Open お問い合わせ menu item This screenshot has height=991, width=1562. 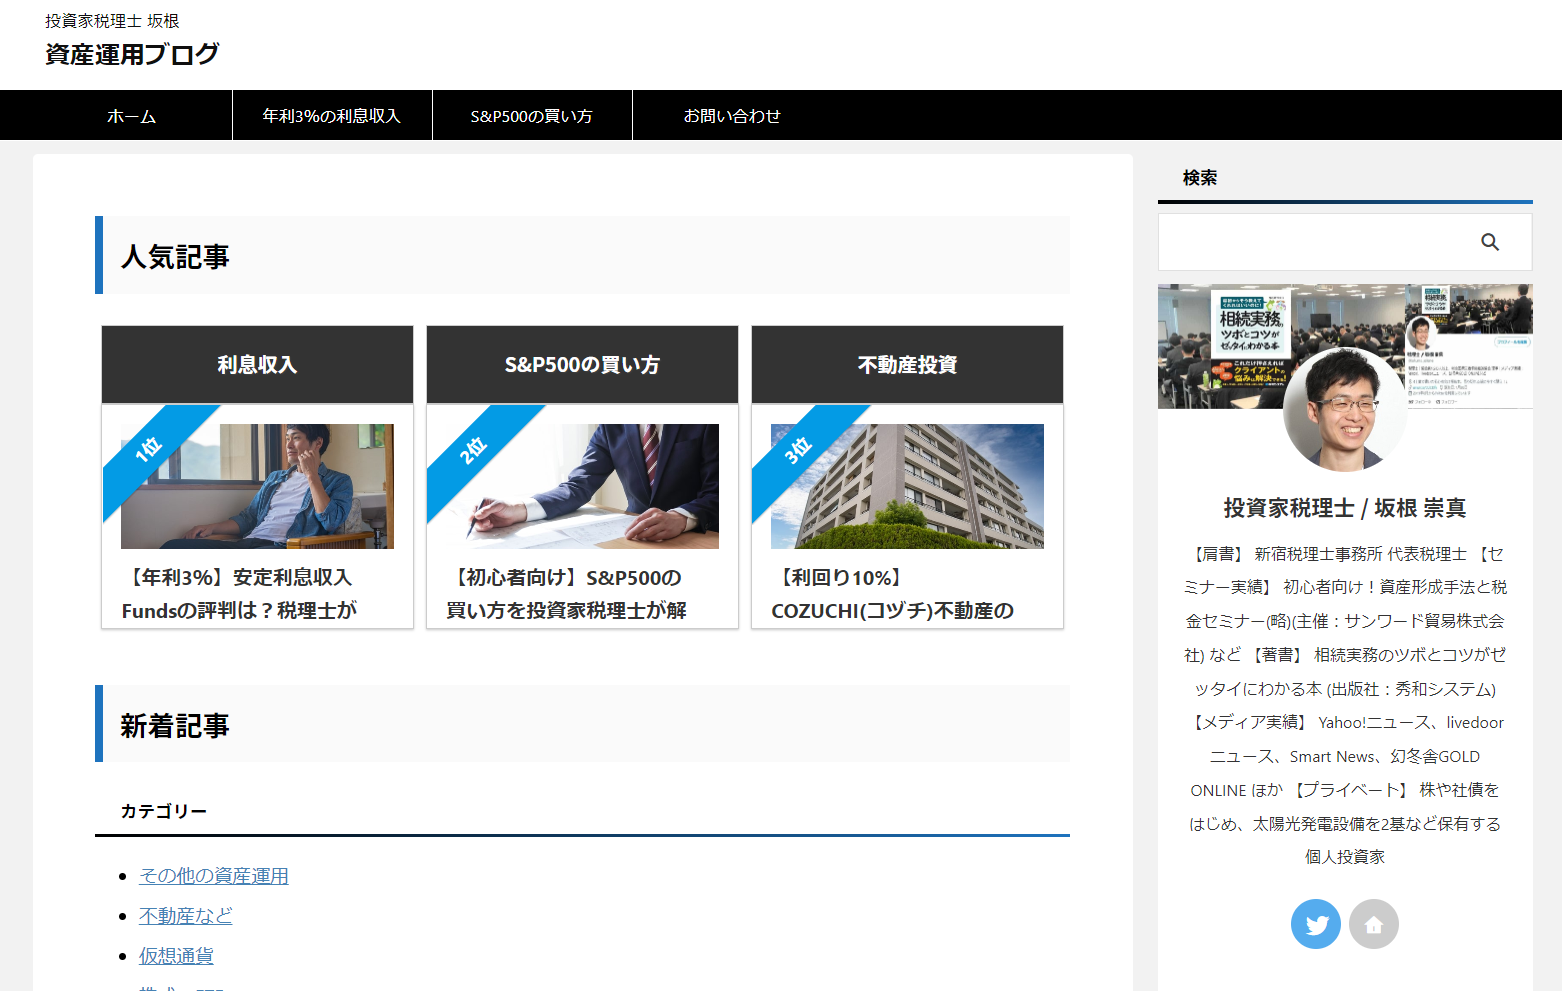point(732,116)
